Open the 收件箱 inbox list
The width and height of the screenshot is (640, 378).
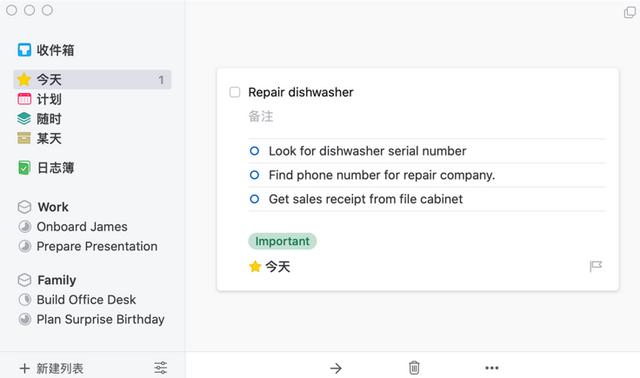pyautogui.click(x=46, y=50)
